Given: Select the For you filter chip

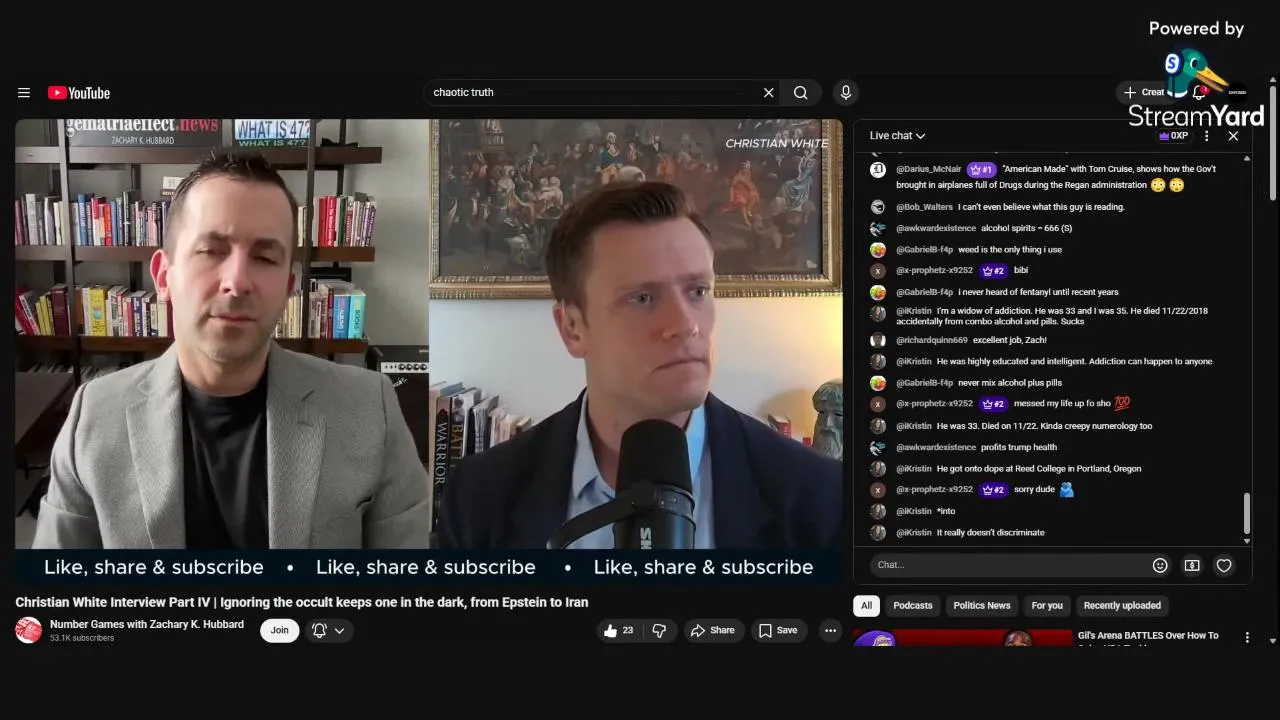Looking at the screenshot, I should (x=1047, y=605).
